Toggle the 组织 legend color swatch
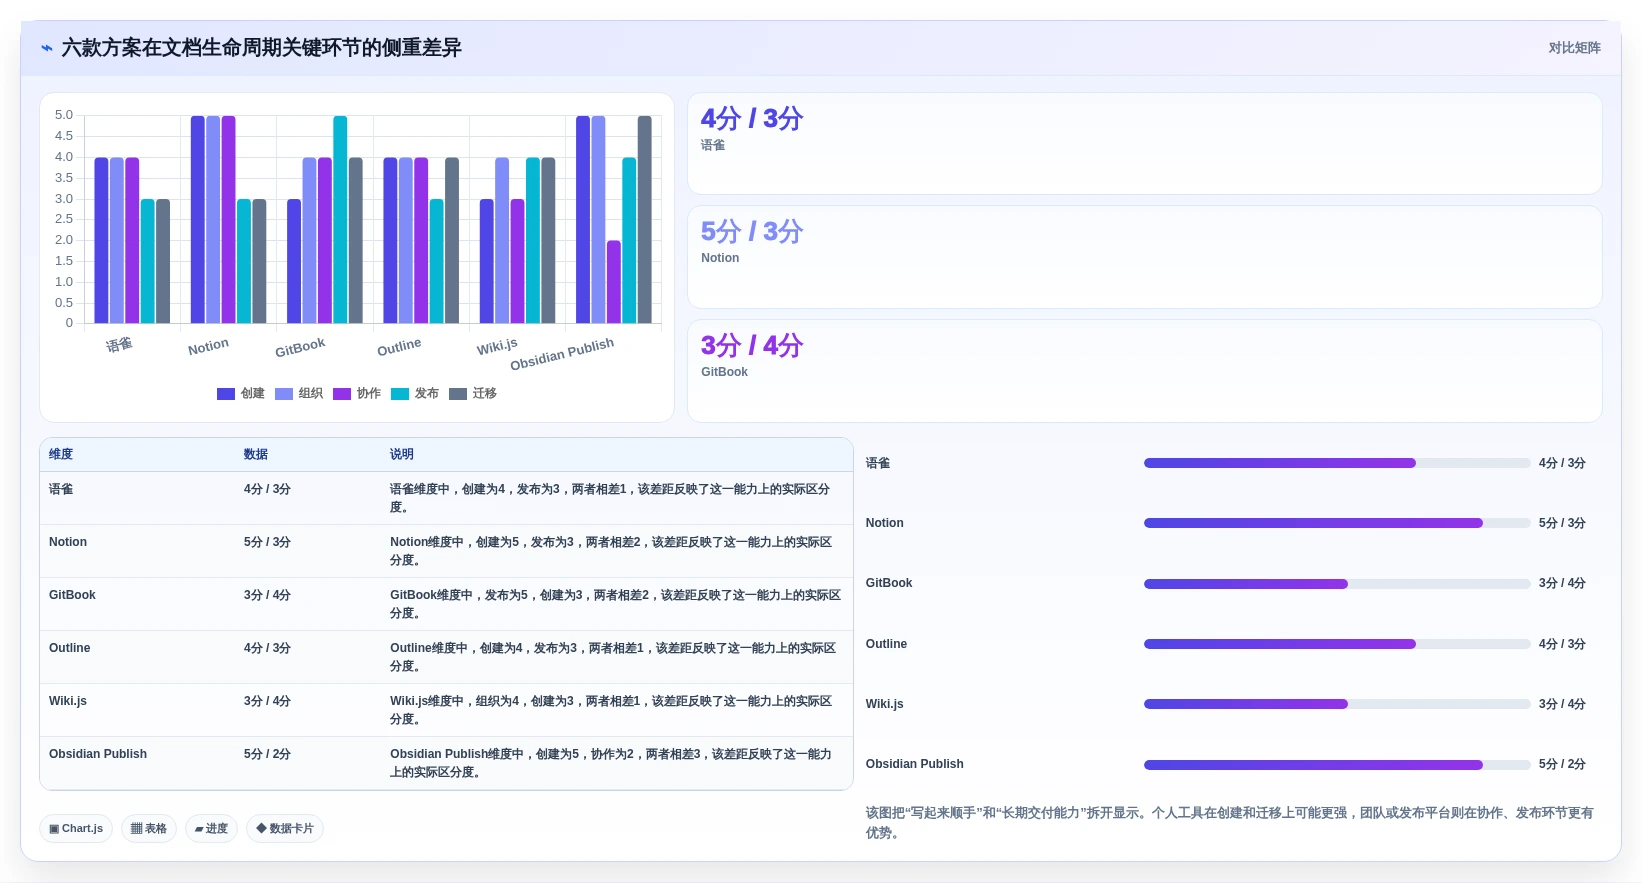Viewport: 1642px width, 883px height. [x=284, y=394]
